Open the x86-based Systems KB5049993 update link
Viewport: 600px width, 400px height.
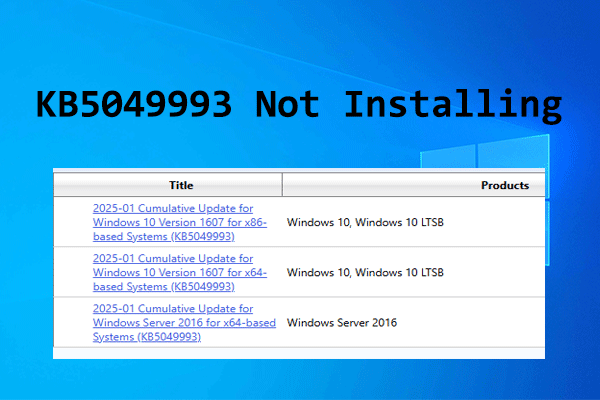pos(179,222)
